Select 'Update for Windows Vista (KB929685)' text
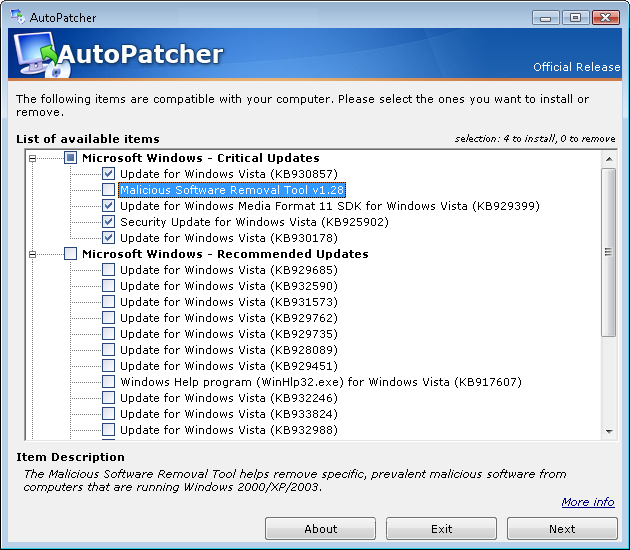The image size is (630, 550). (x=229, y=270)
